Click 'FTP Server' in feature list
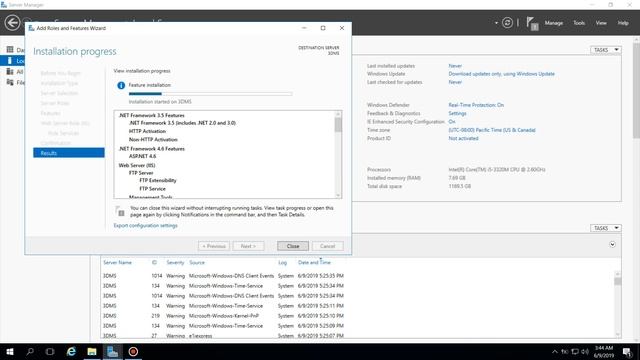Screen dimensions: 640x360 141,173
